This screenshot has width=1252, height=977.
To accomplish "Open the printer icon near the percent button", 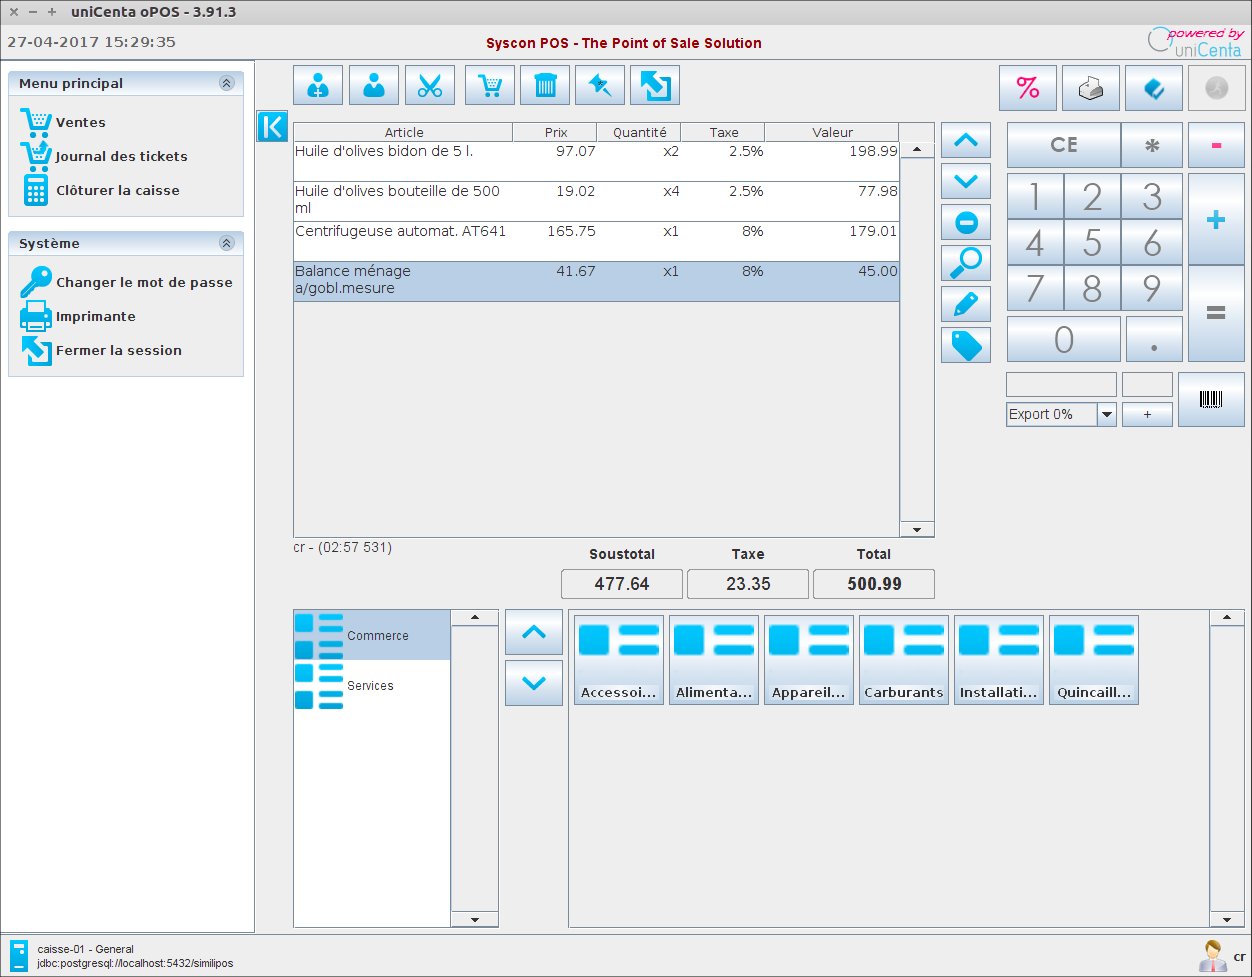I will pos(1090,88).
